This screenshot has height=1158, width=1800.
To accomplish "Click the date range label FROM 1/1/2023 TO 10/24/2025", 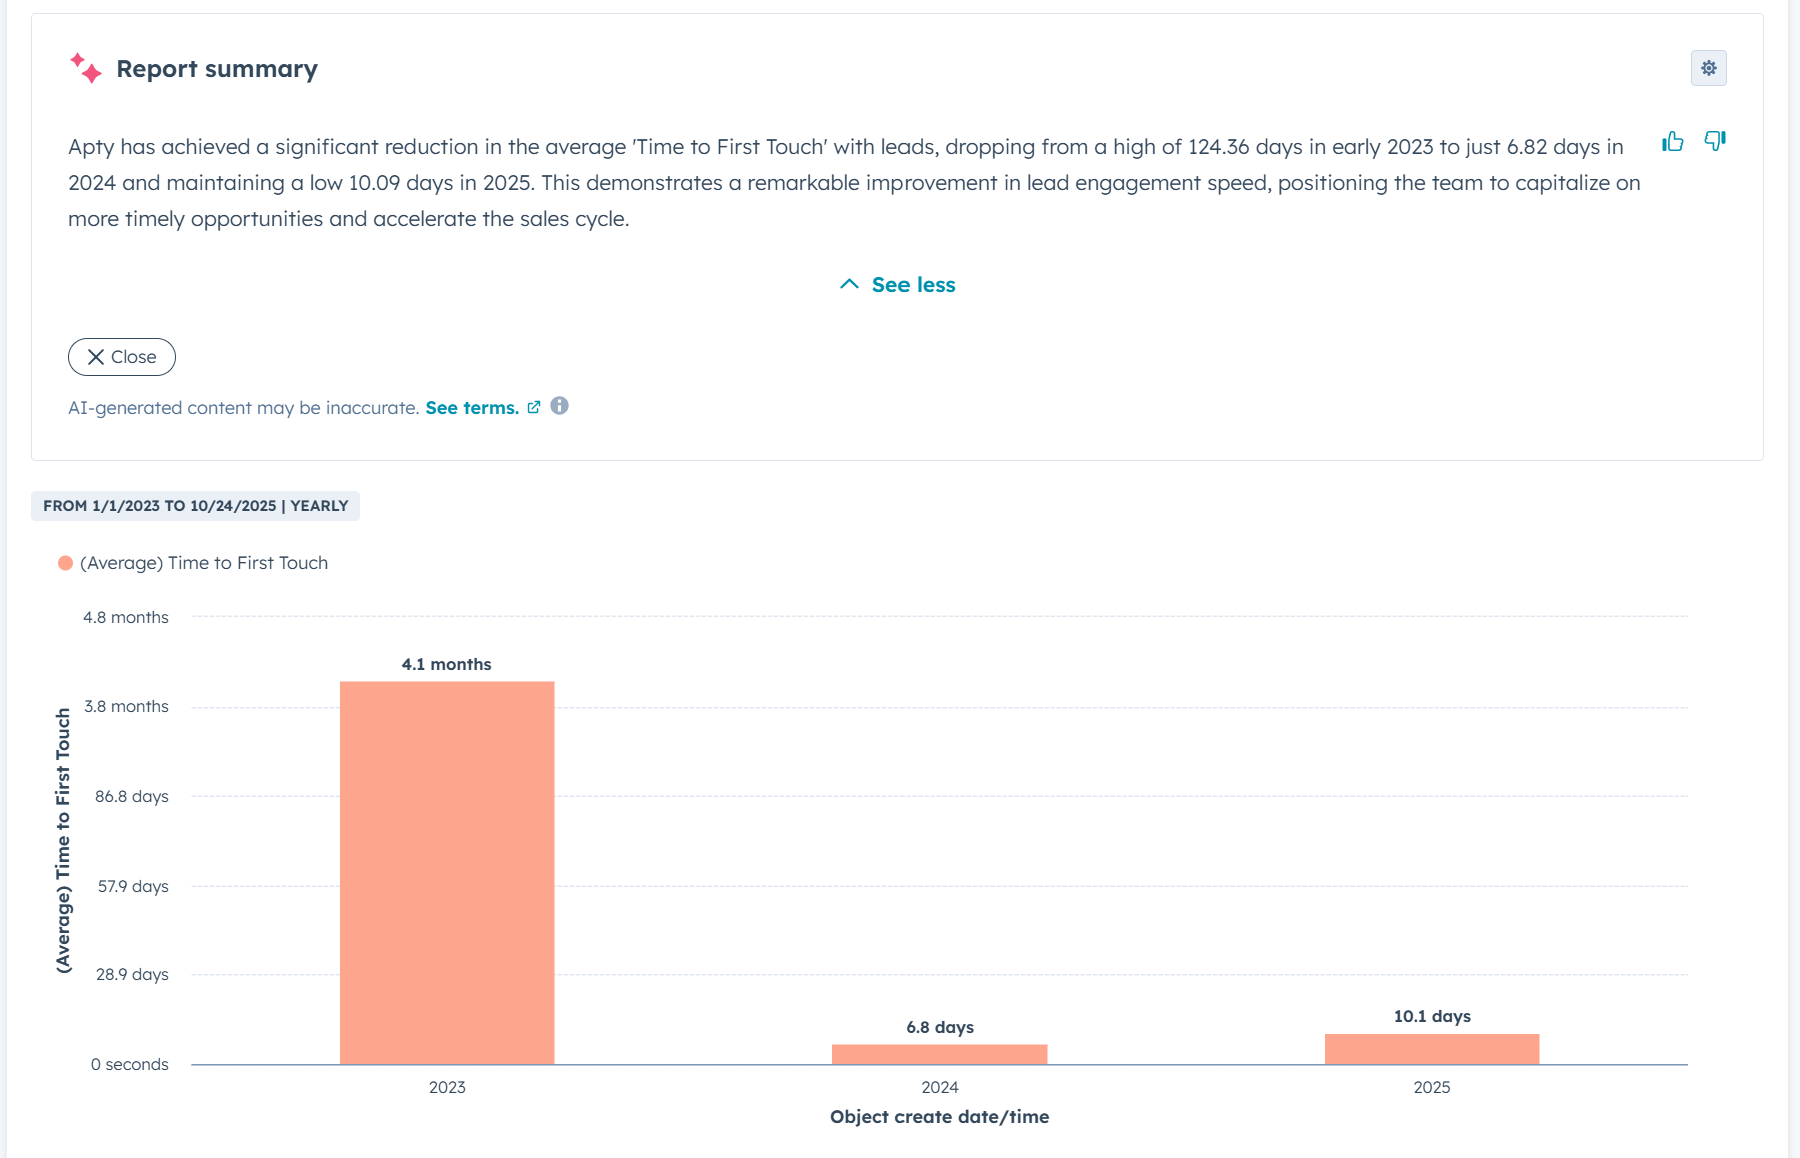I will click(195, 506).
